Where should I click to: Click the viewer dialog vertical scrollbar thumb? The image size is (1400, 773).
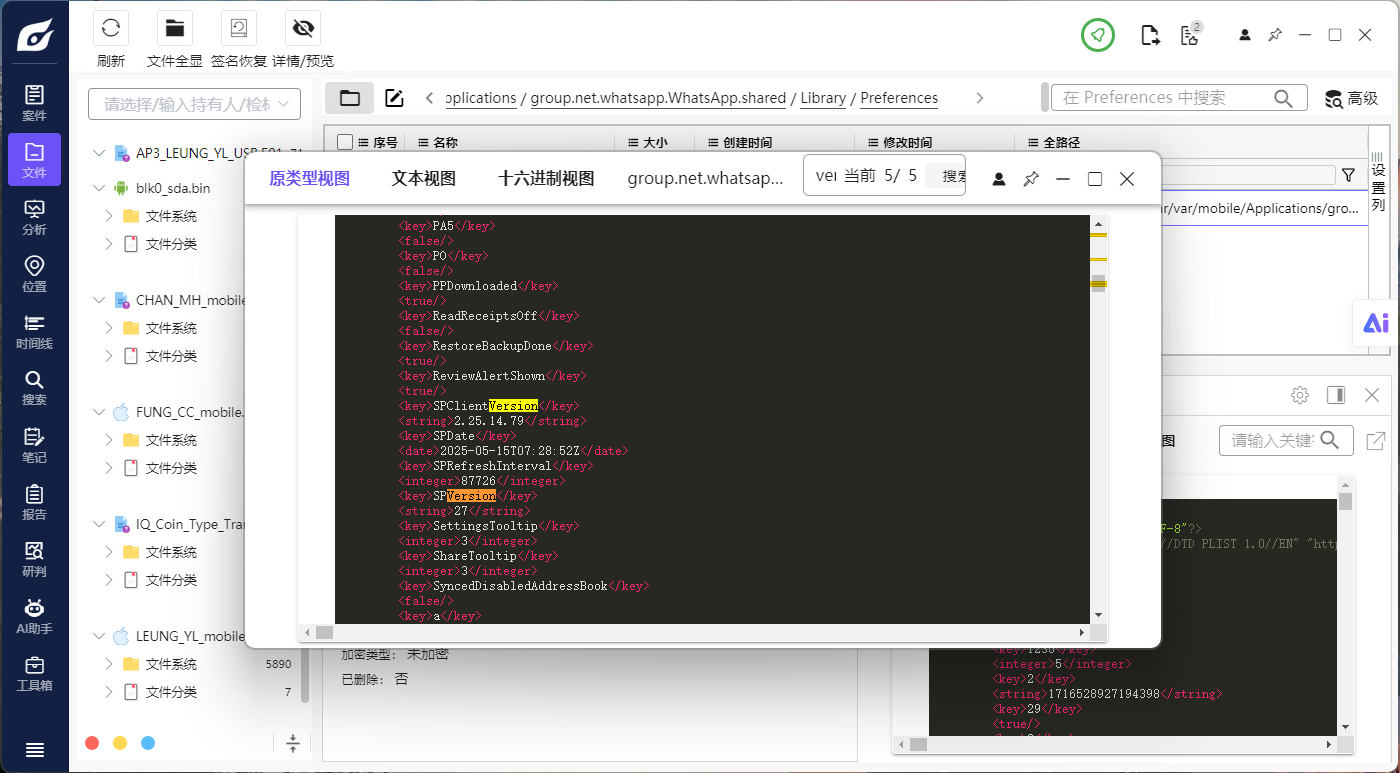coord(1098,282)
